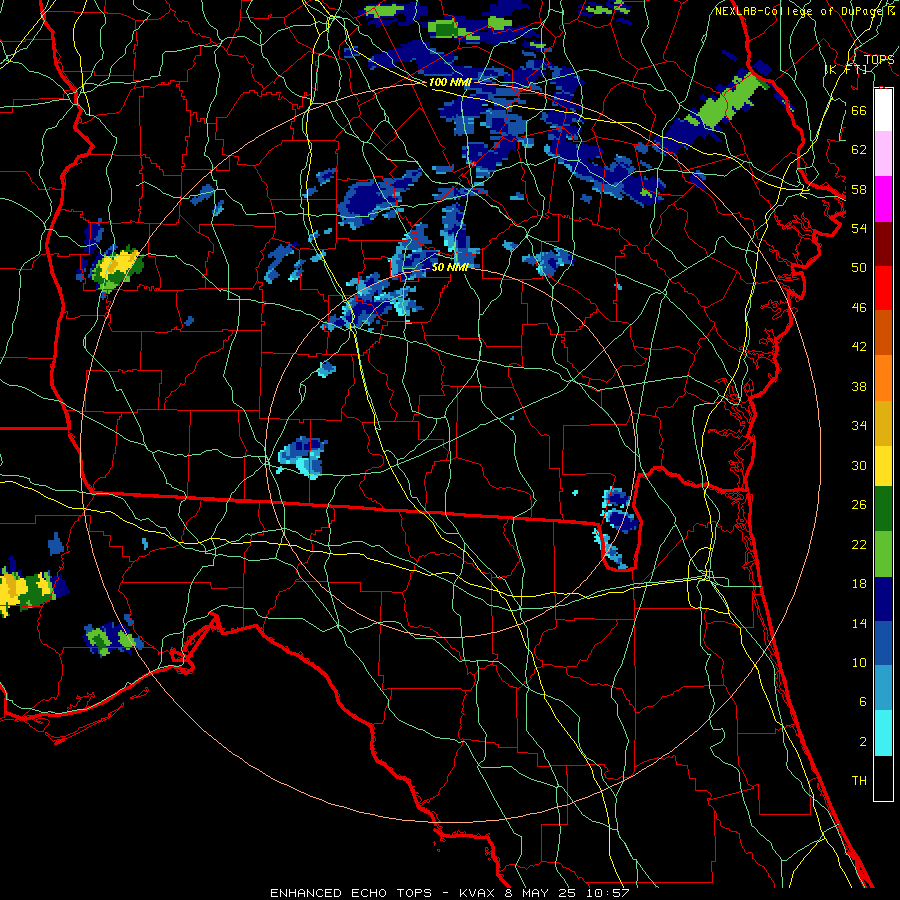Click the '(K FT)' units label
This screenshot has width=900, height=900.
[x=846, y=70]
